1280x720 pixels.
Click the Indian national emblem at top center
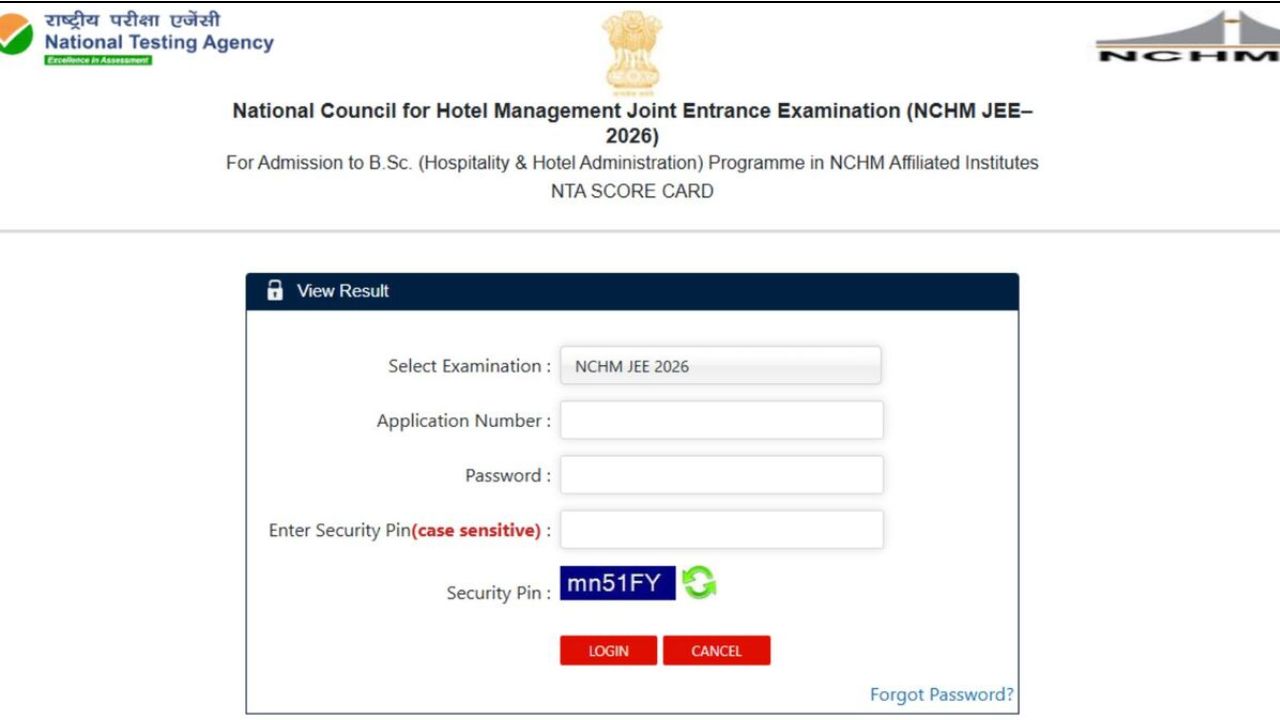(x=632, y=52)
